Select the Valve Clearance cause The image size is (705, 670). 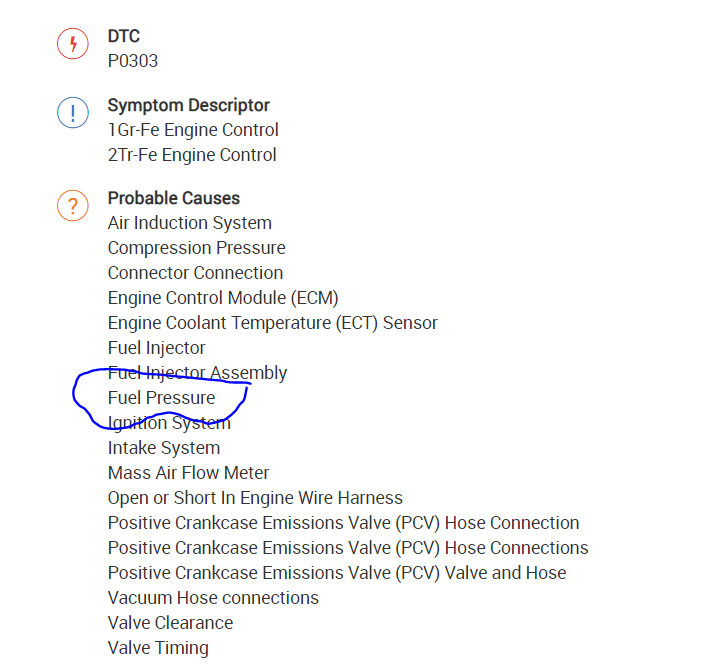(x=171, y=623)
